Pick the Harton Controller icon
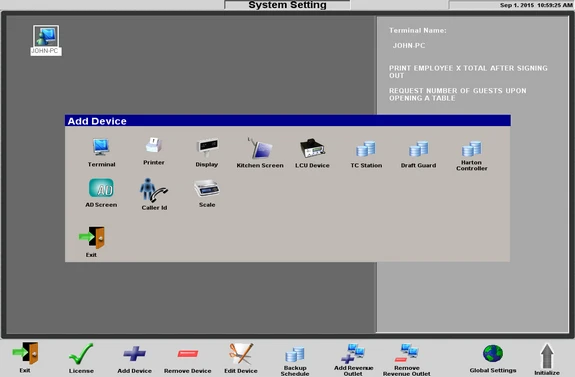 click(x=472, y=156)
